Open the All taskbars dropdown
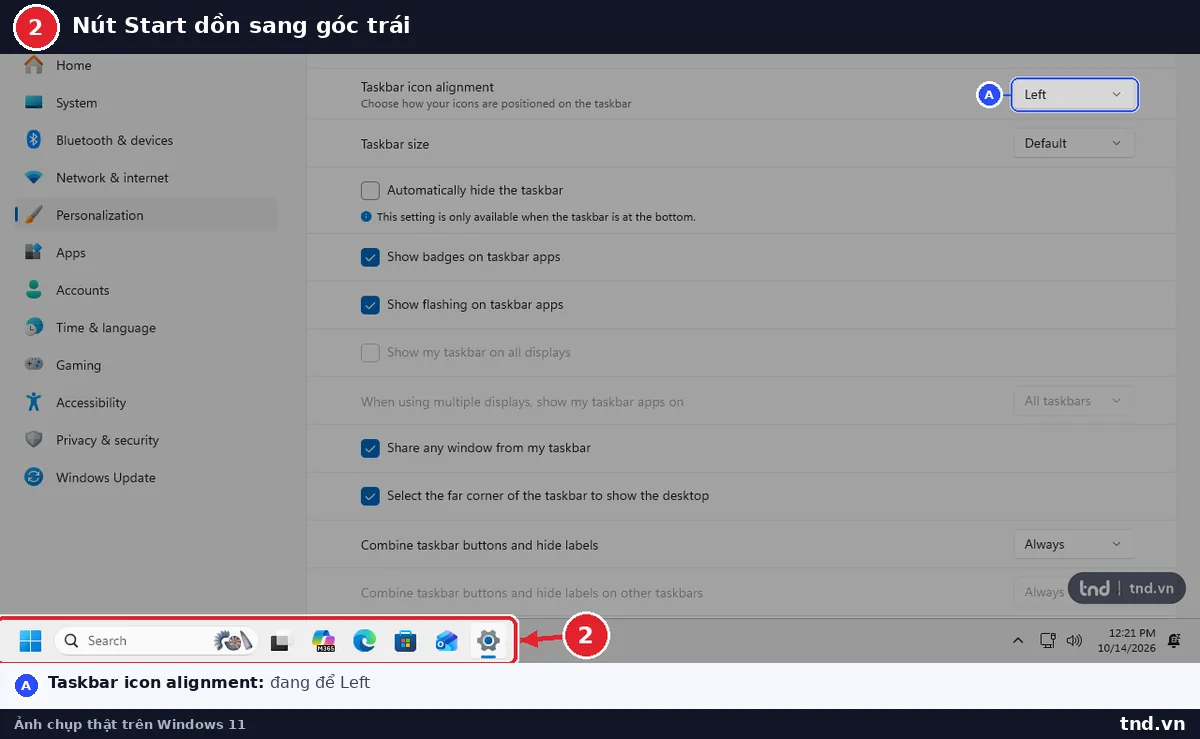Screen dimensions: 1200x739 point(1074,401)
